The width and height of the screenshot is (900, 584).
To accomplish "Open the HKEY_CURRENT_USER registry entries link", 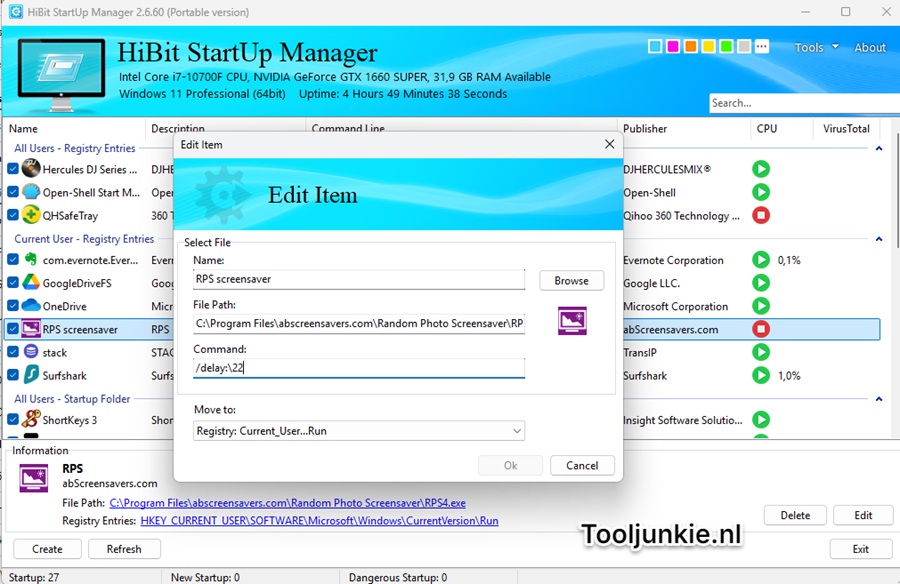I will click(319, 521).
